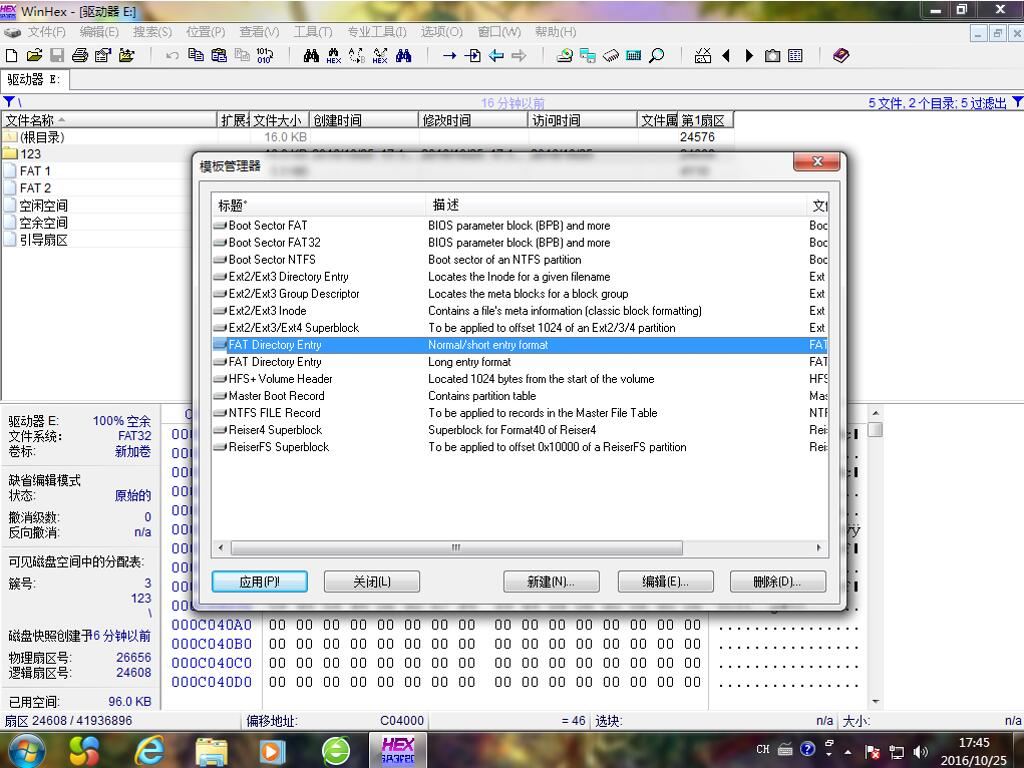This screenshot has height=768, width=1024.
Task: Open the 文件(F) menu
Action: click(46, 31)
